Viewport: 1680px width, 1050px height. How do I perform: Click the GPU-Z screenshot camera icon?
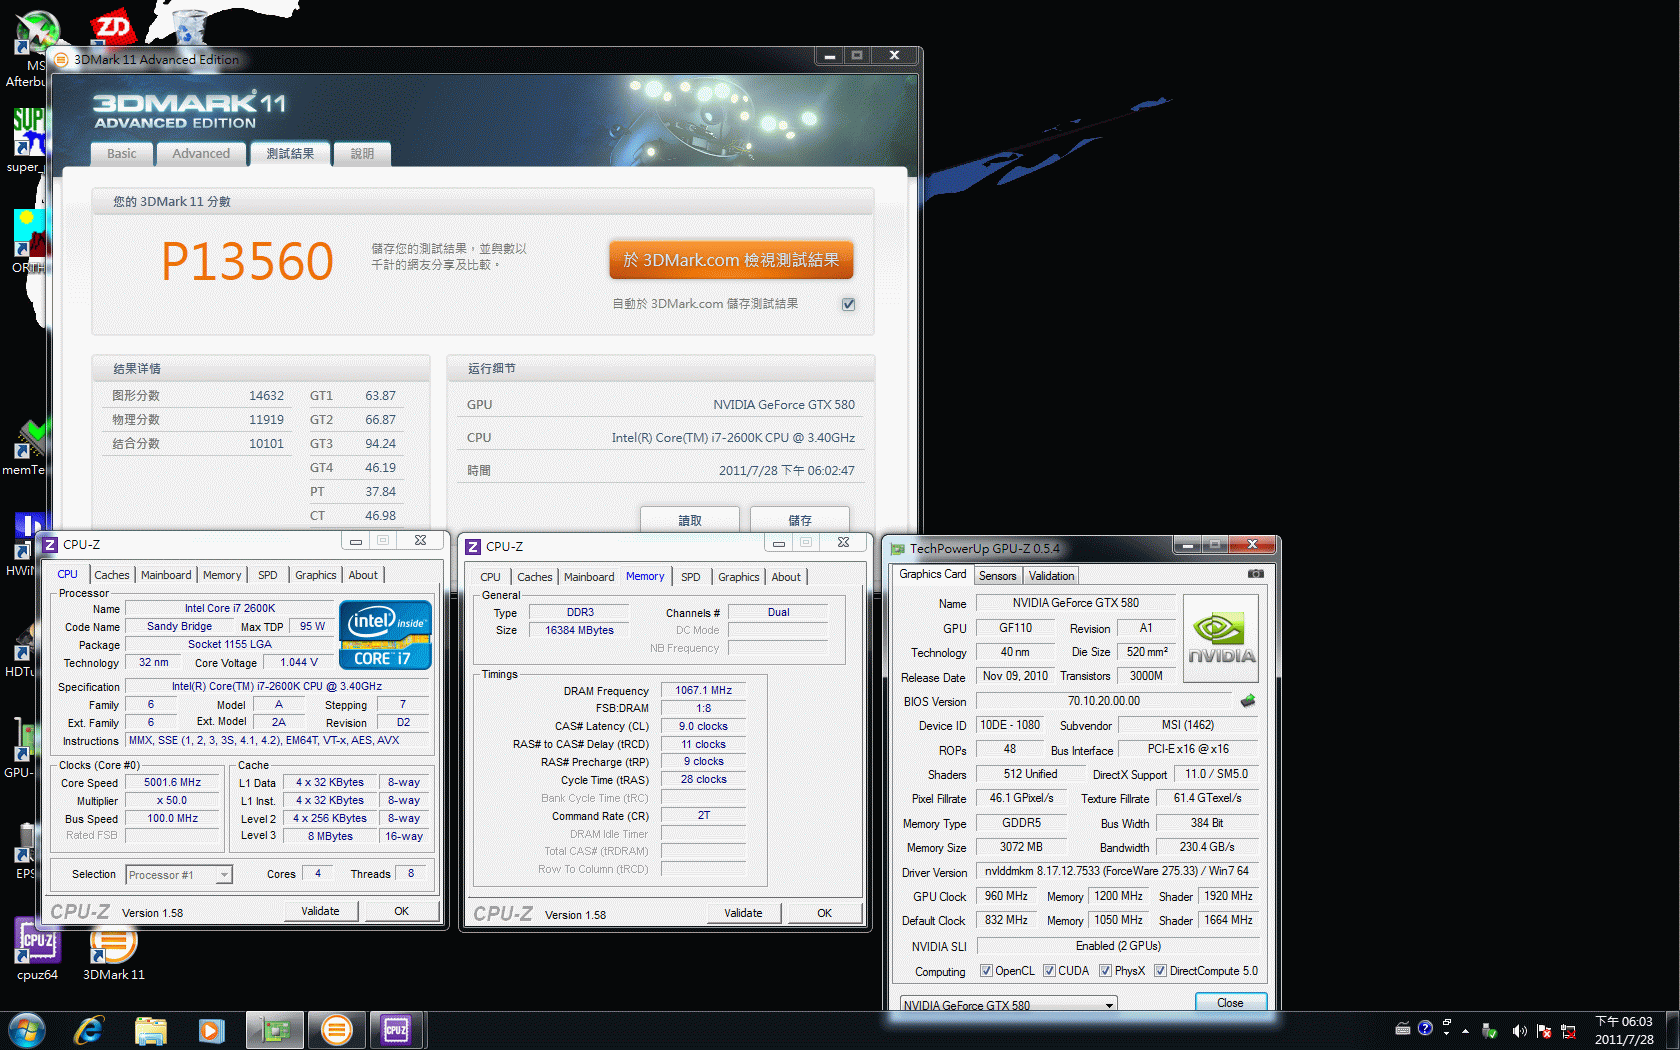coord(1256,574)
